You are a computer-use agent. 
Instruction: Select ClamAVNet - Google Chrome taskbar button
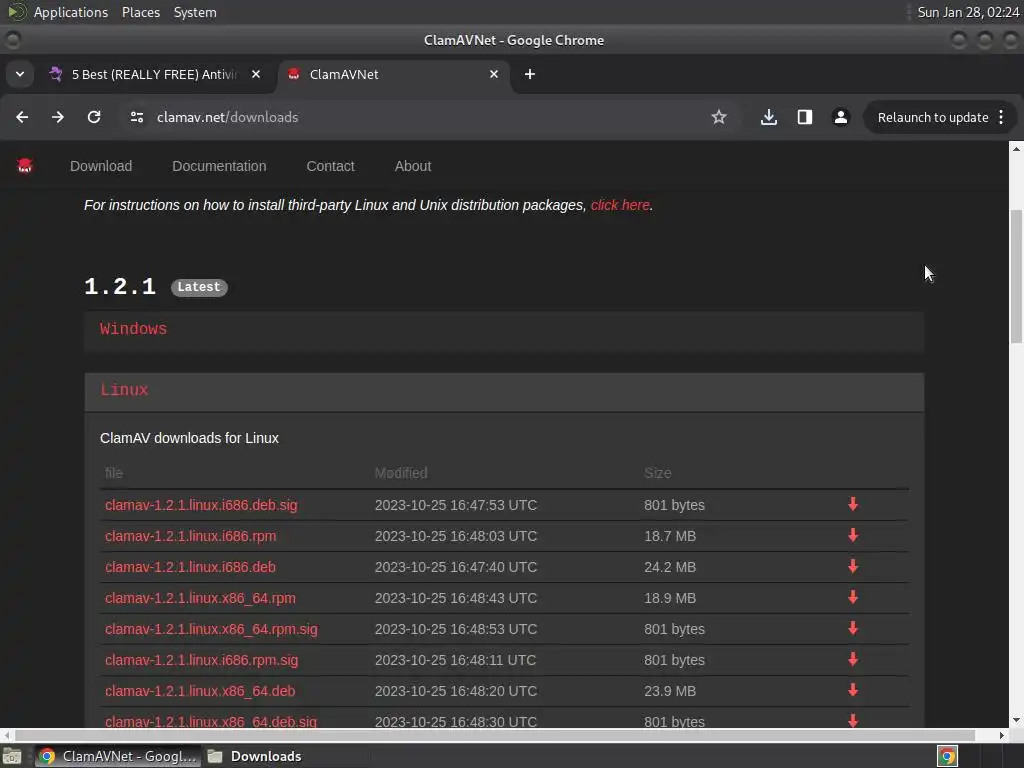click(118, 756)
